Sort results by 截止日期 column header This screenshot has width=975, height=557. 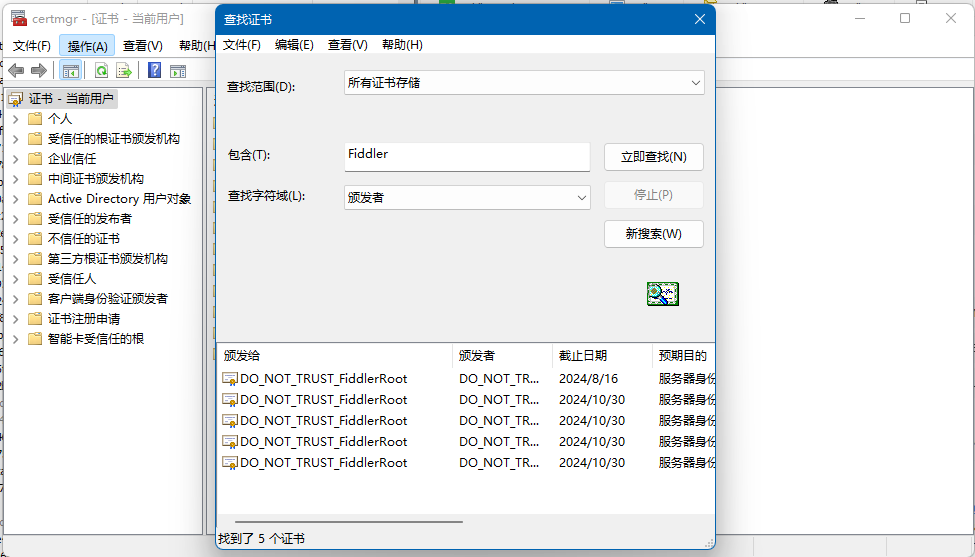[602, 356]
